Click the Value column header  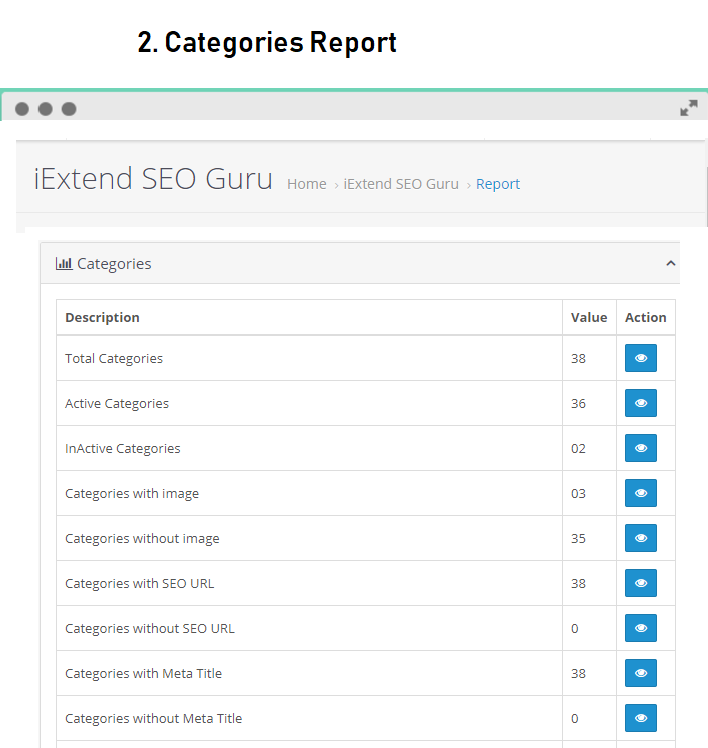point(589,318)
